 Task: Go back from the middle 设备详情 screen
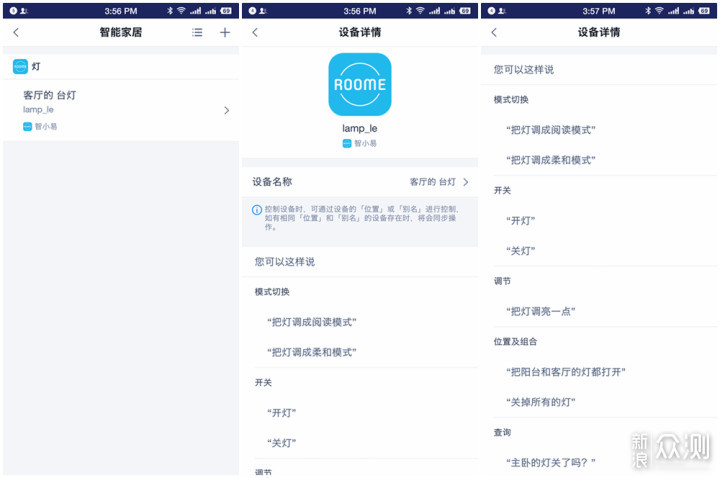254,32
